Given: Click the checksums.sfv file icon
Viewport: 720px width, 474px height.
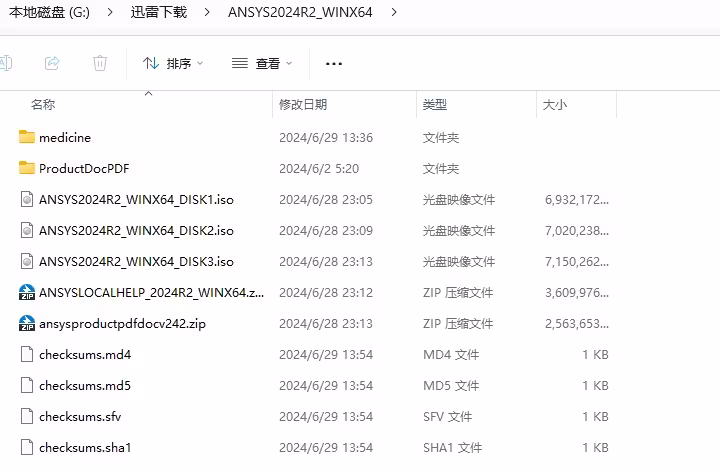Looking at the screenshot, I should [27, 416].
